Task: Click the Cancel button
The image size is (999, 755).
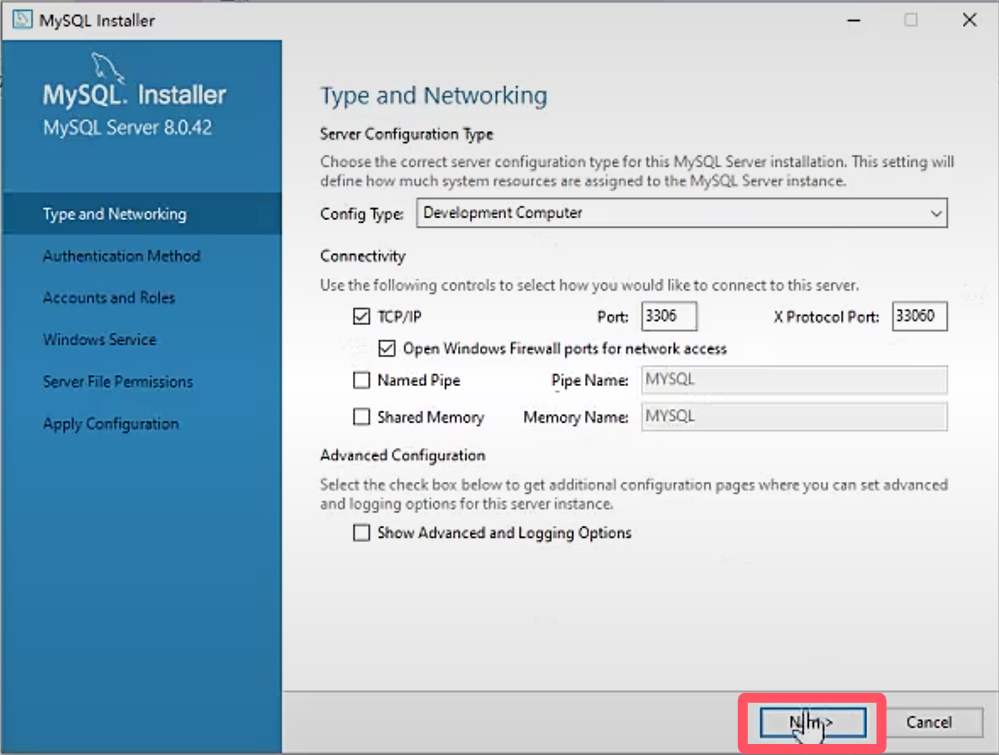Action: click(929, 723)
